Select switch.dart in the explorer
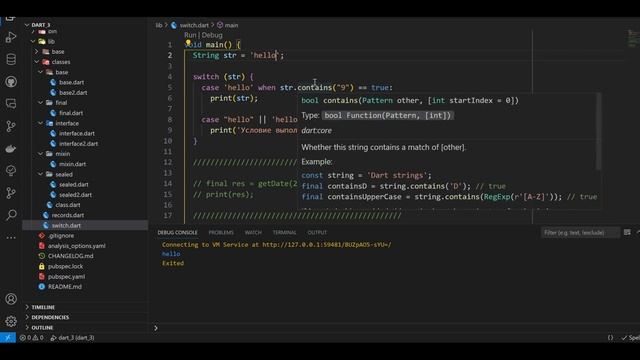640x360 pixels. click(x=85, y=225)
